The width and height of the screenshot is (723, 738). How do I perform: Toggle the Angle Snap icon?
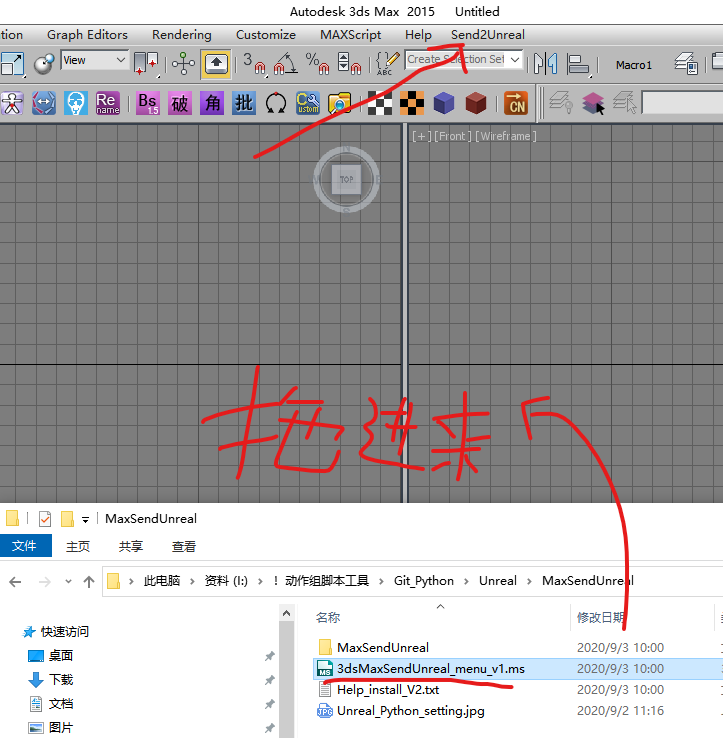click(x=285, y=64)
